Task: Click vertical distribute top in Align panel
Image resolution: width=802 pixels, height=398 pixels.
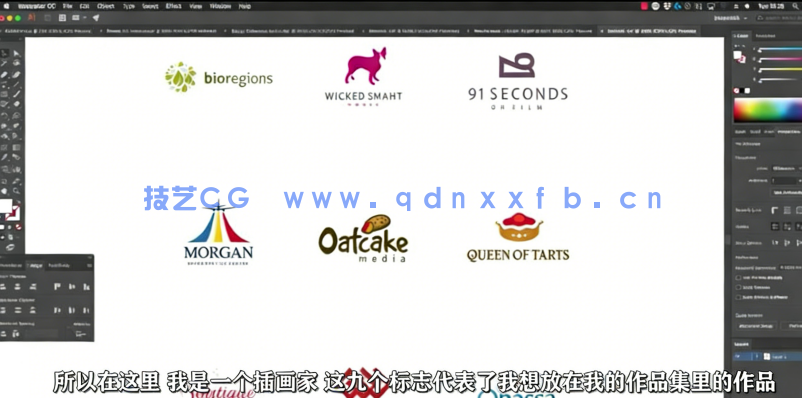Action: click(3, 311)
